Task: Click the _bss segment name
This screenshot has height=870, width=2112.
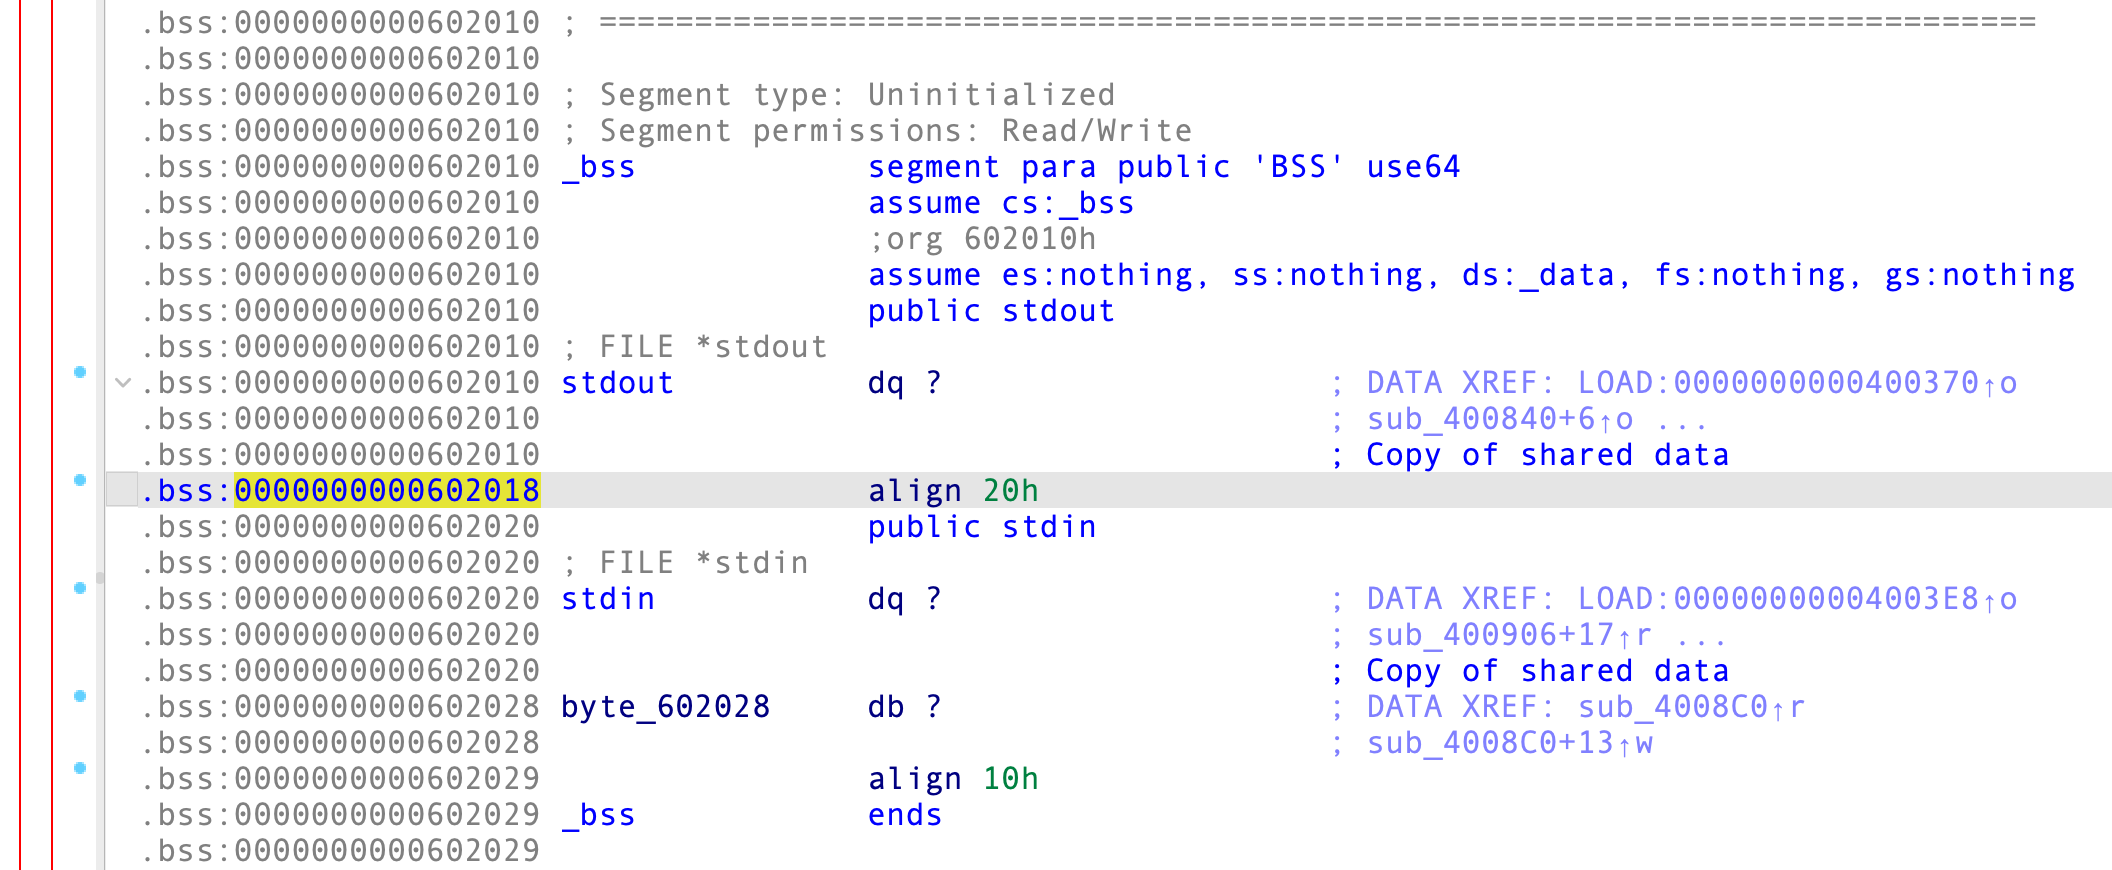Action: tap(598, 167)
